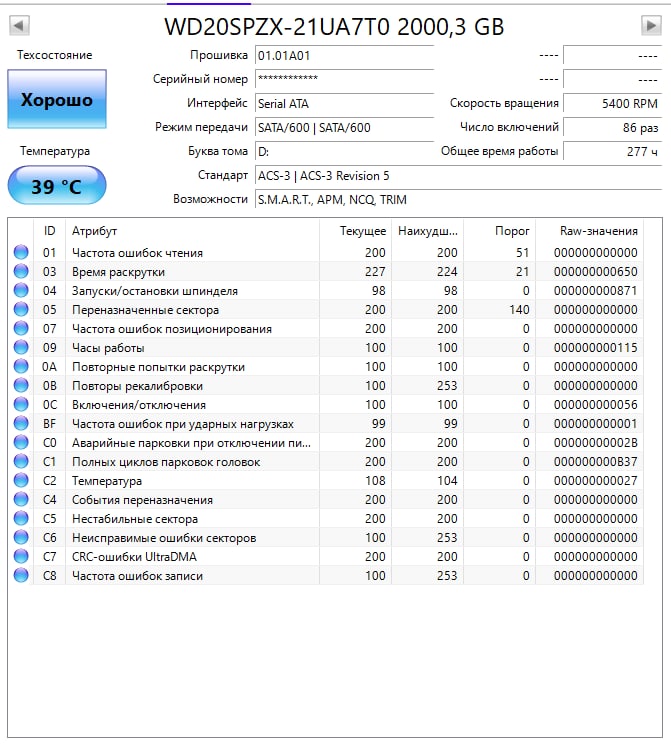Screen dimensions: 671x744
Task: Click the drive title WD20SPZX-21UA7T0 2000,3 GB
Action: pos(334,27)
